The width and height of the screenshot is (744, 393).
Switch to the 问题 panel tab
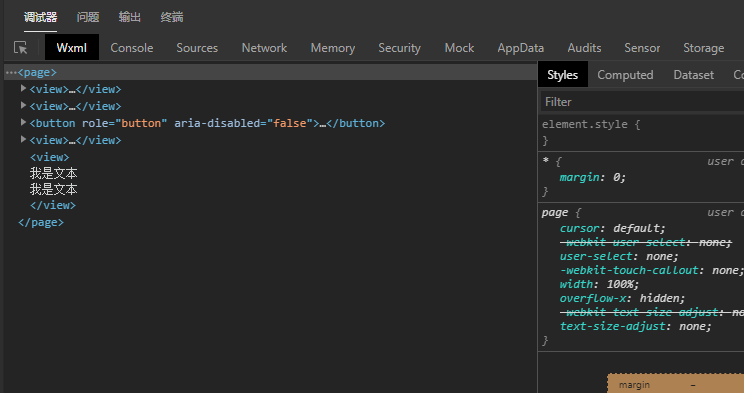click(88, 18)
